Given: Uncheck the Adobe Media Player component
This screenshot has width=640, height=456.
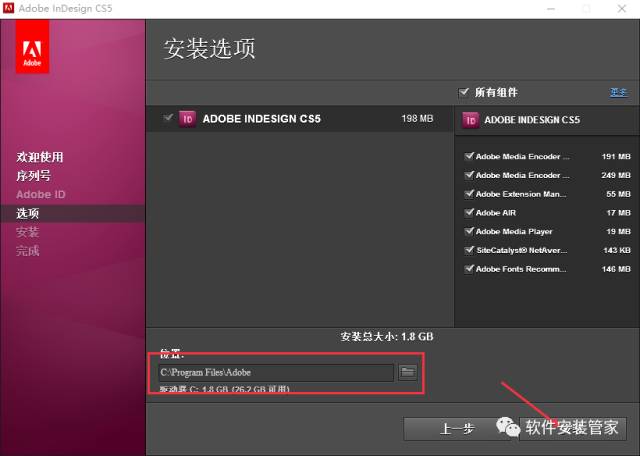Looking at the screenshot, I should (x=468, y=232).
